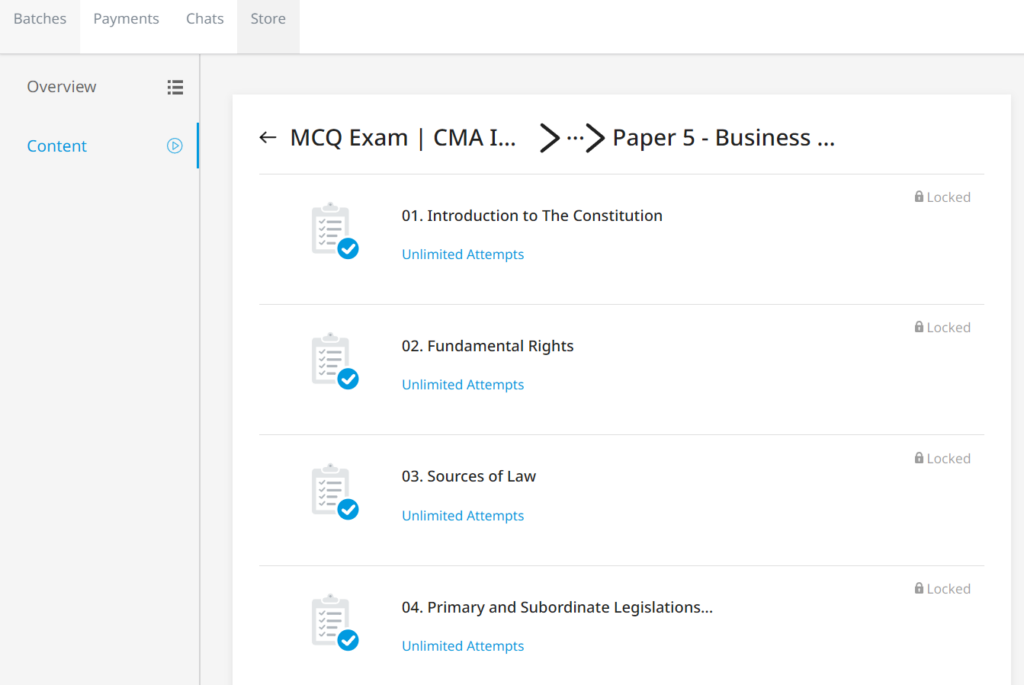This screenshot has height=685, width=1024.
Task: Click the play icon next to Content
Action: click(x=175, y=145)
